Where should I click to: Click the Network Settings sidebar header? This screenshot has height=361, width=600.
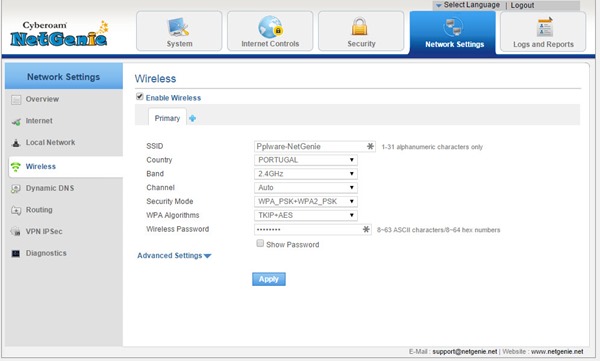[x=64, y=77]
